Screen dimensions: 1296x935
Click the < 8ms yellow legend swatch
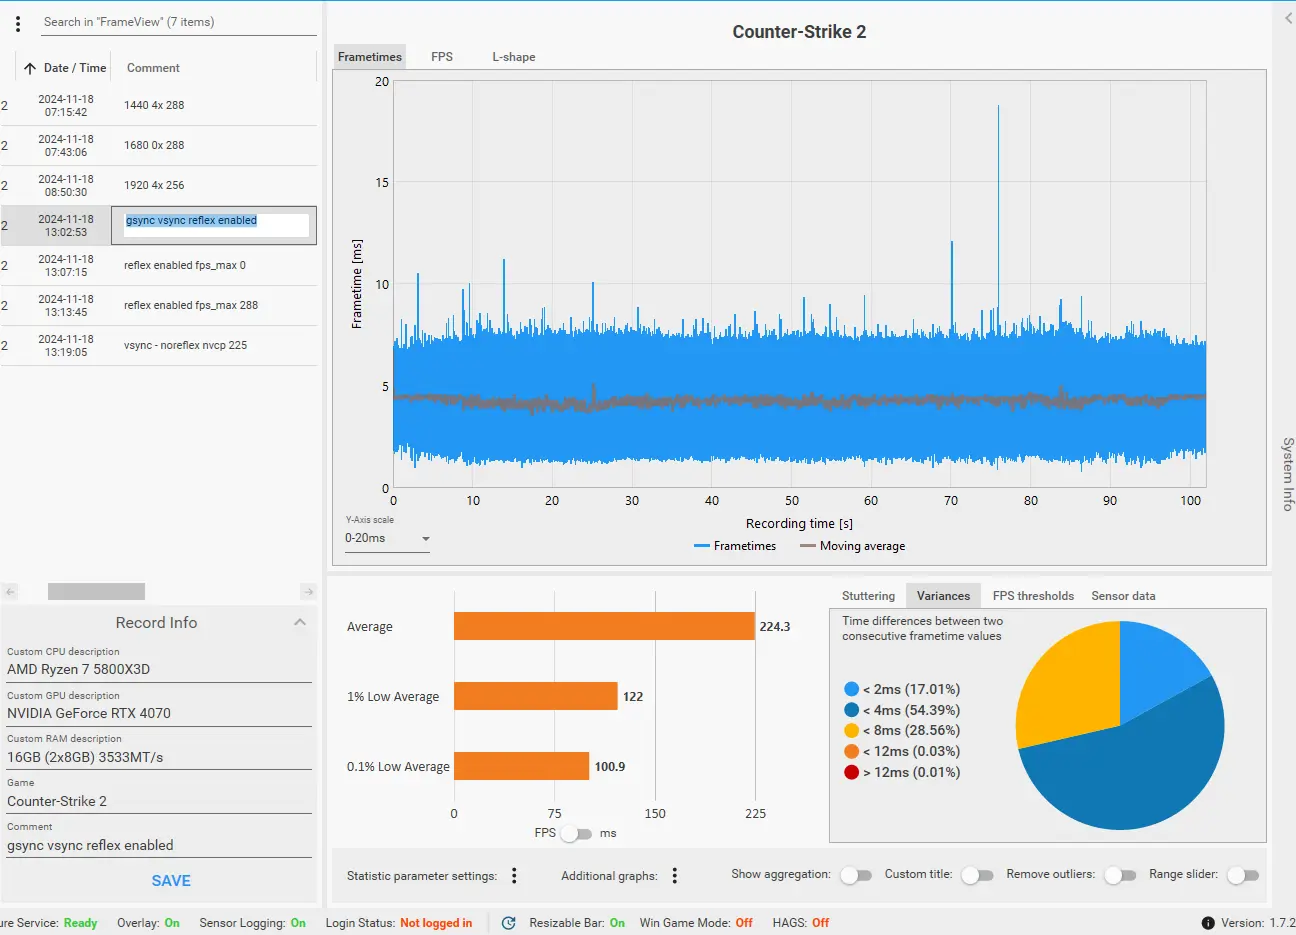pos(852,730)
